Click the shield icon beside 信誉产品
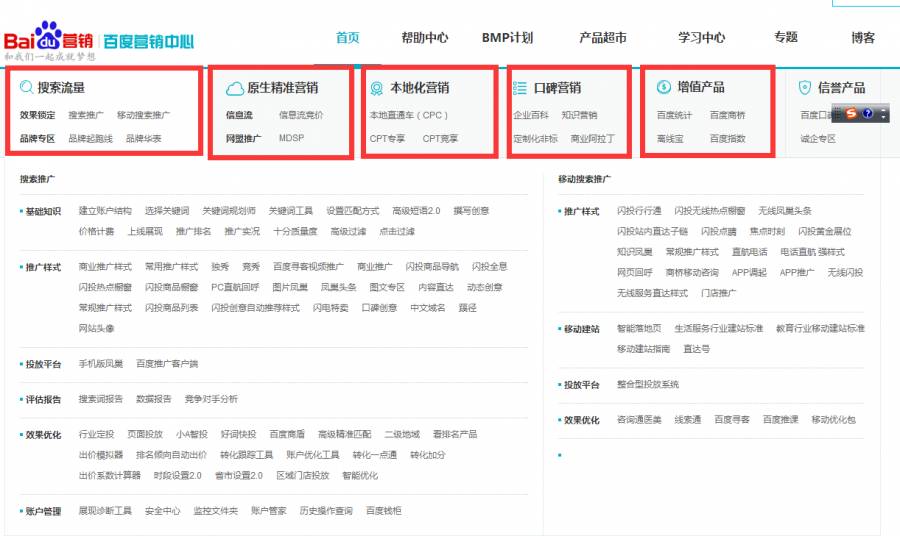The image size is (900, 536). pyautogui.click(x=805, y=88)
